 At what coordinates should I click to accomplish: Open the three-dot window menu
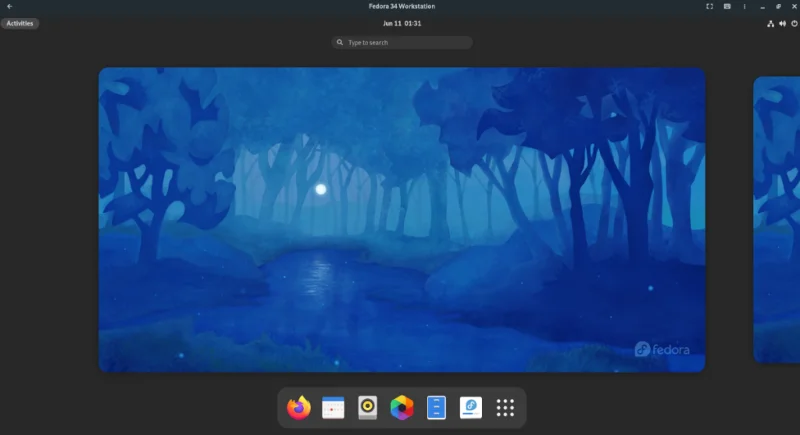(744, 7)
